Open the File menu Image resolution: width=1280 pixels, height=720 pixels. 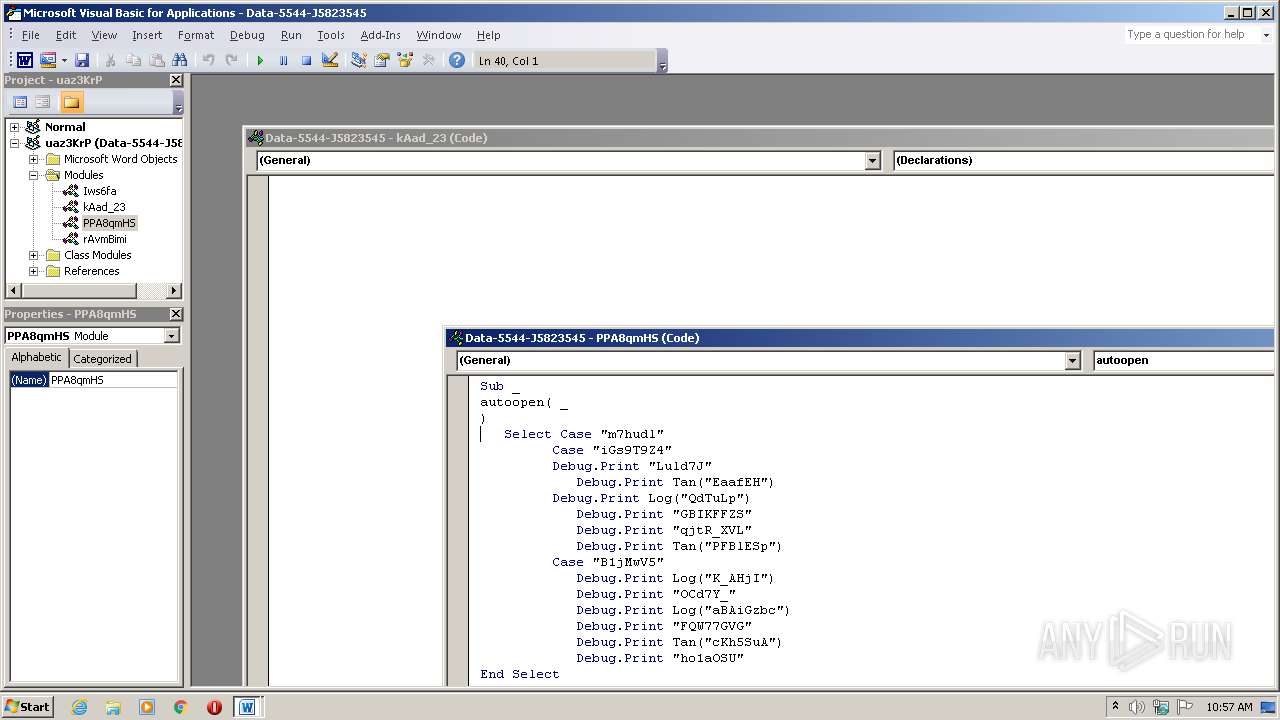(31, 35)
